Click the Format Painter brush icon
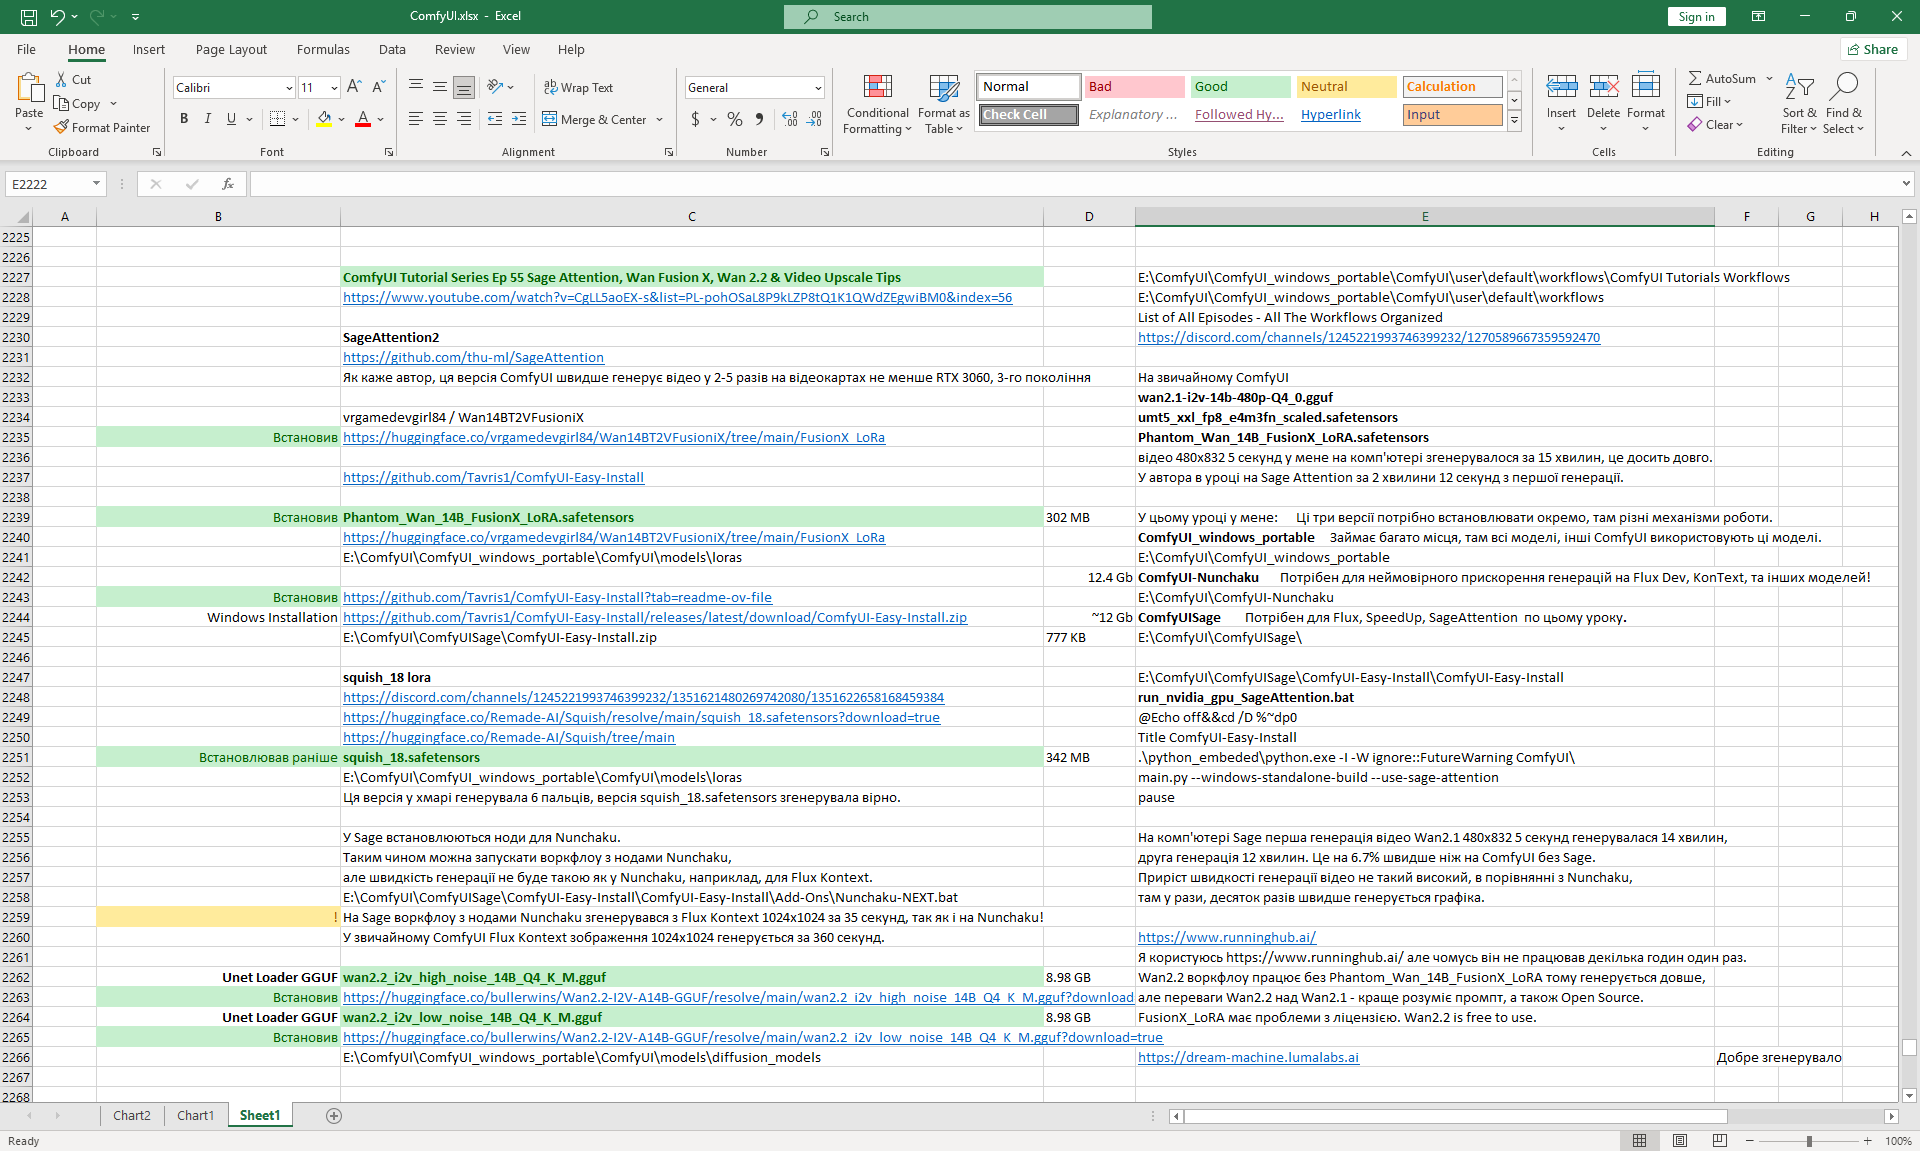 (62, 127)
